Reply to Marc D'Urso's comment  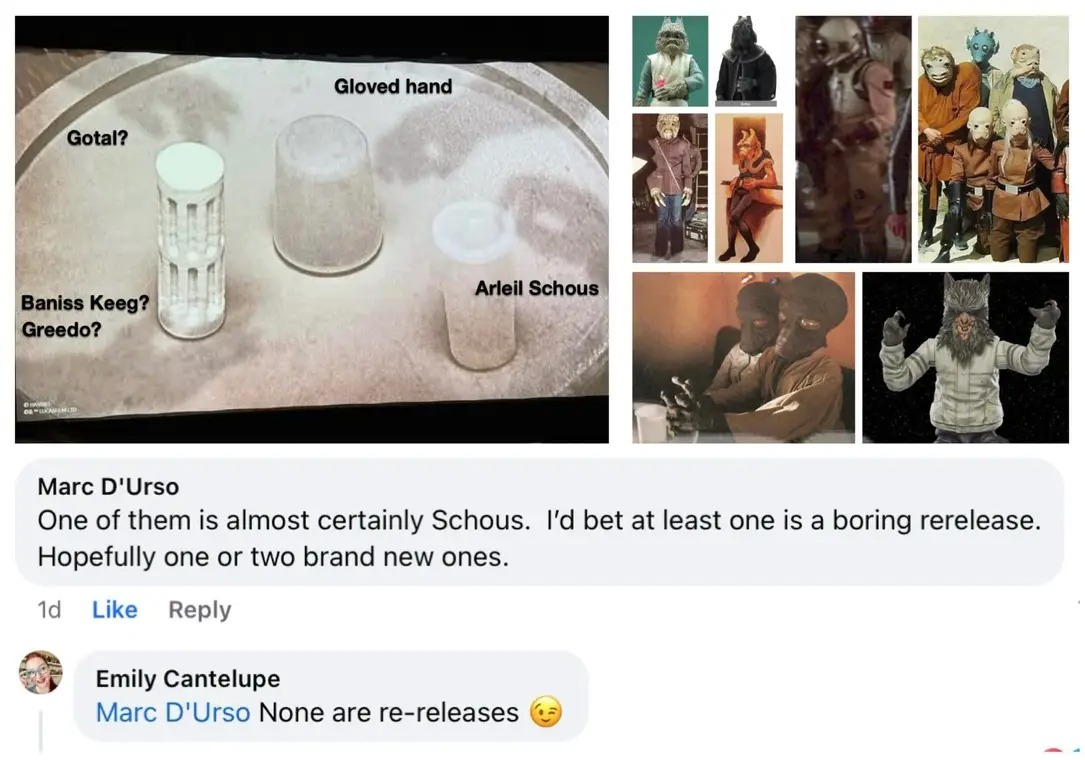click(x=199, y=610)
